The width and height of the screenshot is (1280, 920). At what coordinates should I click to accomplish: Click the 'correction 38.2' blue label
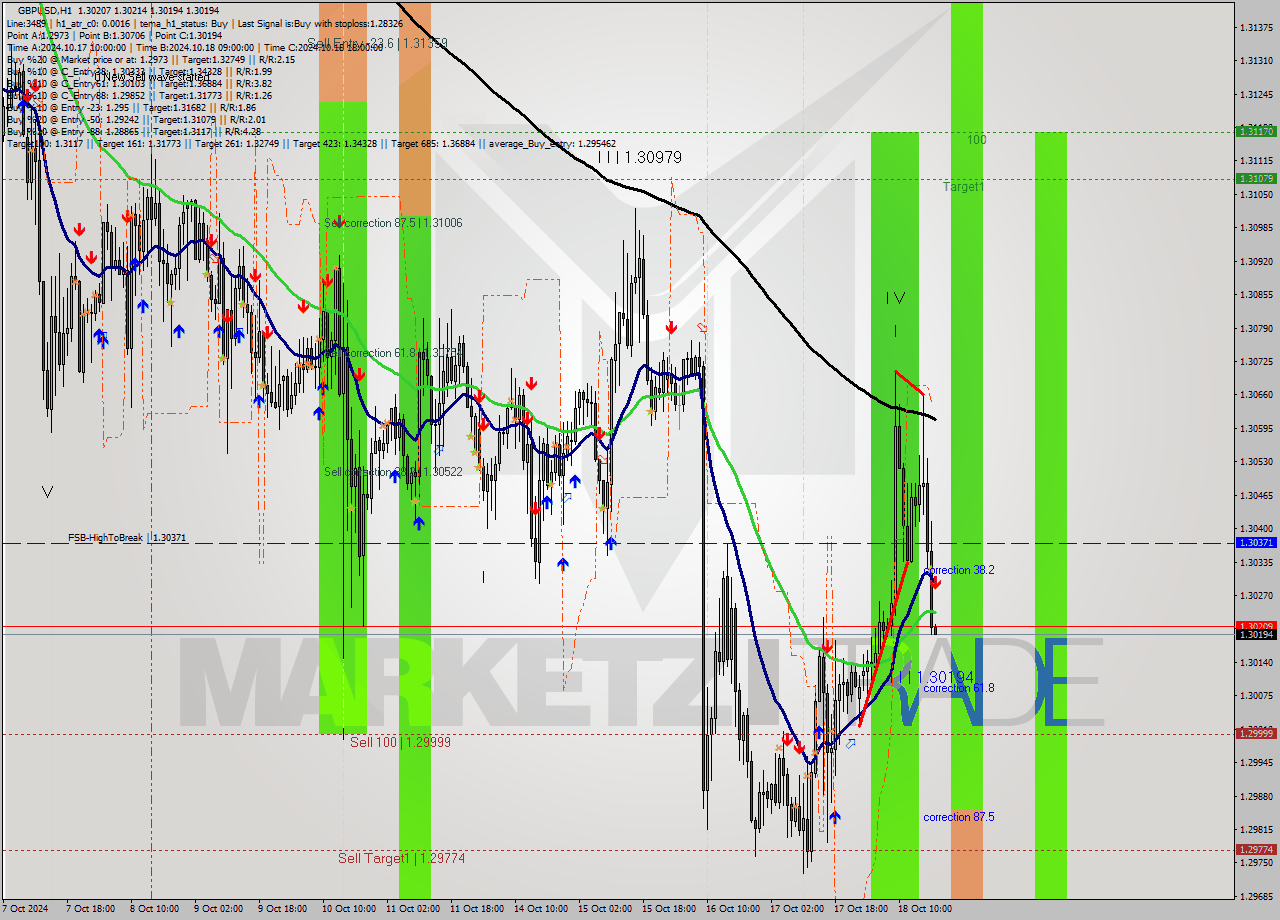[x=959, y=570]
